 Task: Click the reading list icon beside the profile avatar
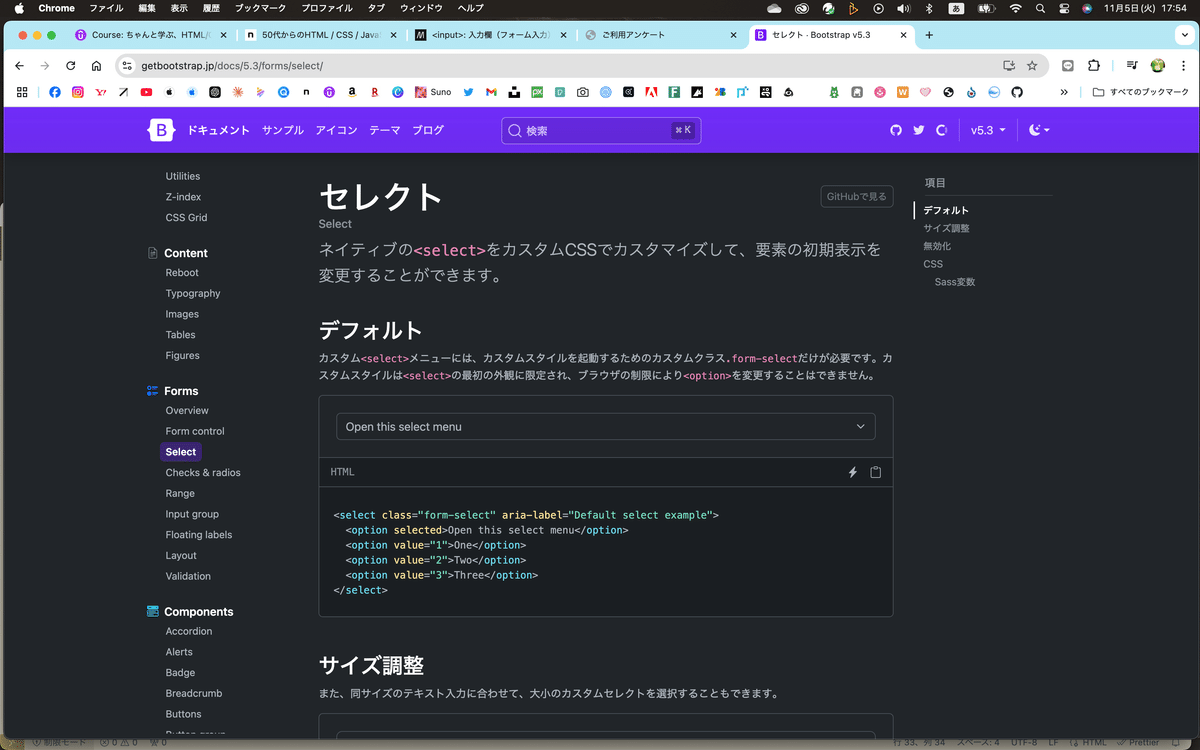pos(1131,65)
